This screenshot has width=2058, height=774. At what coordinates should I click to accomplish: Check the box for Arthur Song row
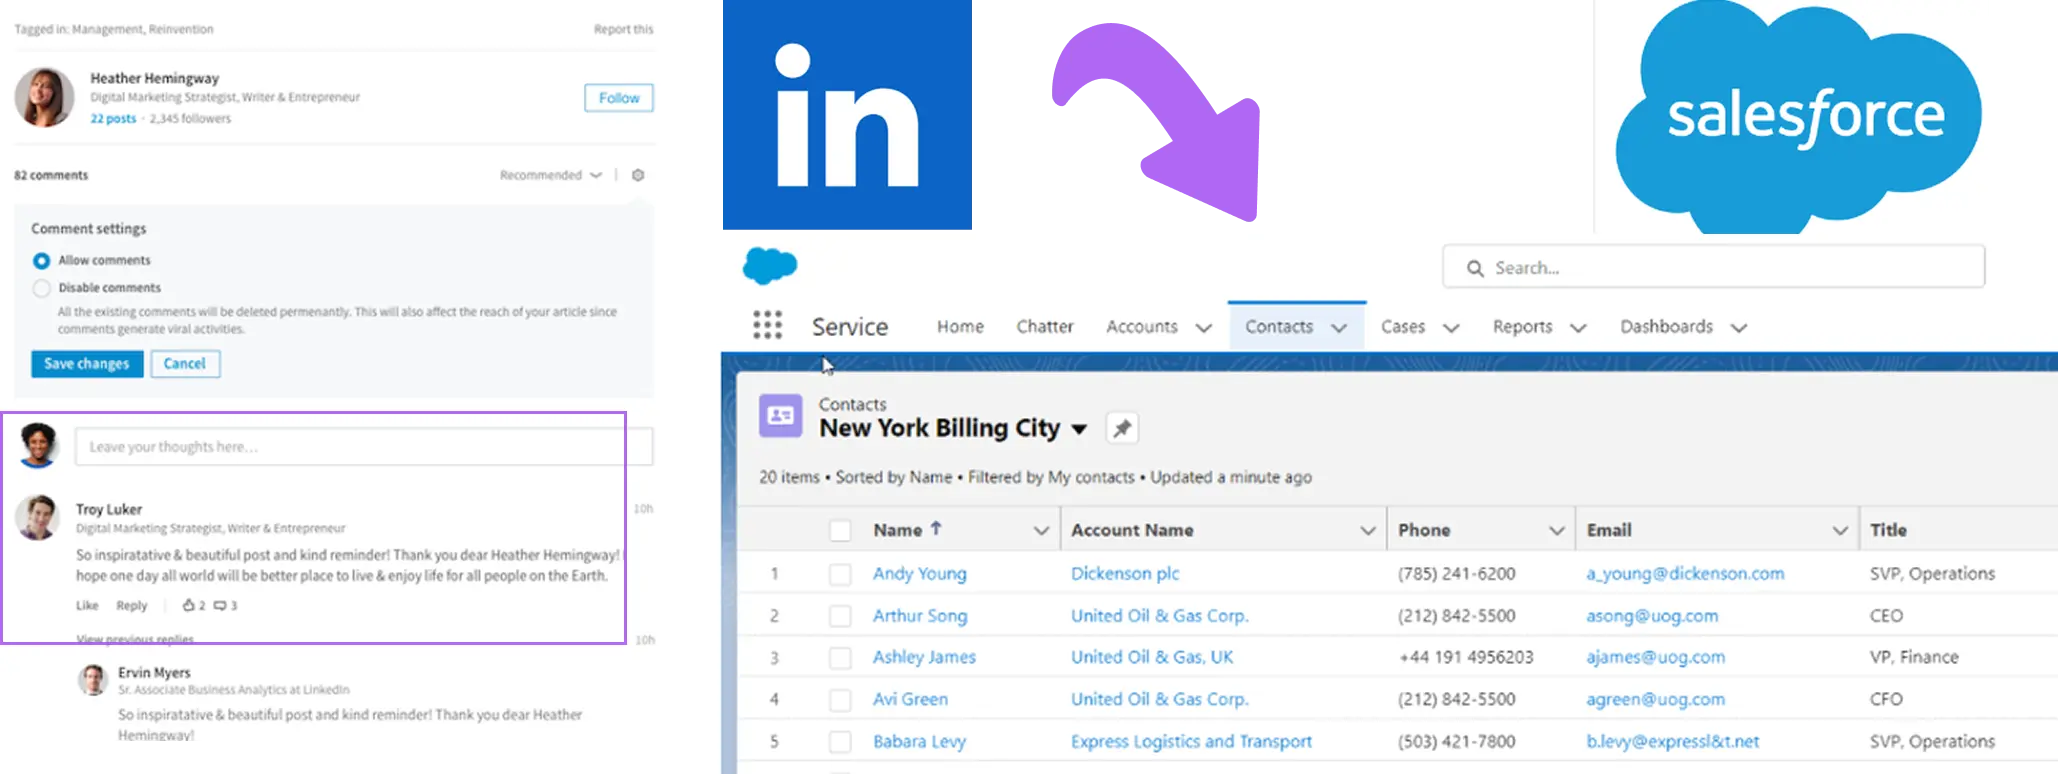pyautogui.click(x=840, y=616)
